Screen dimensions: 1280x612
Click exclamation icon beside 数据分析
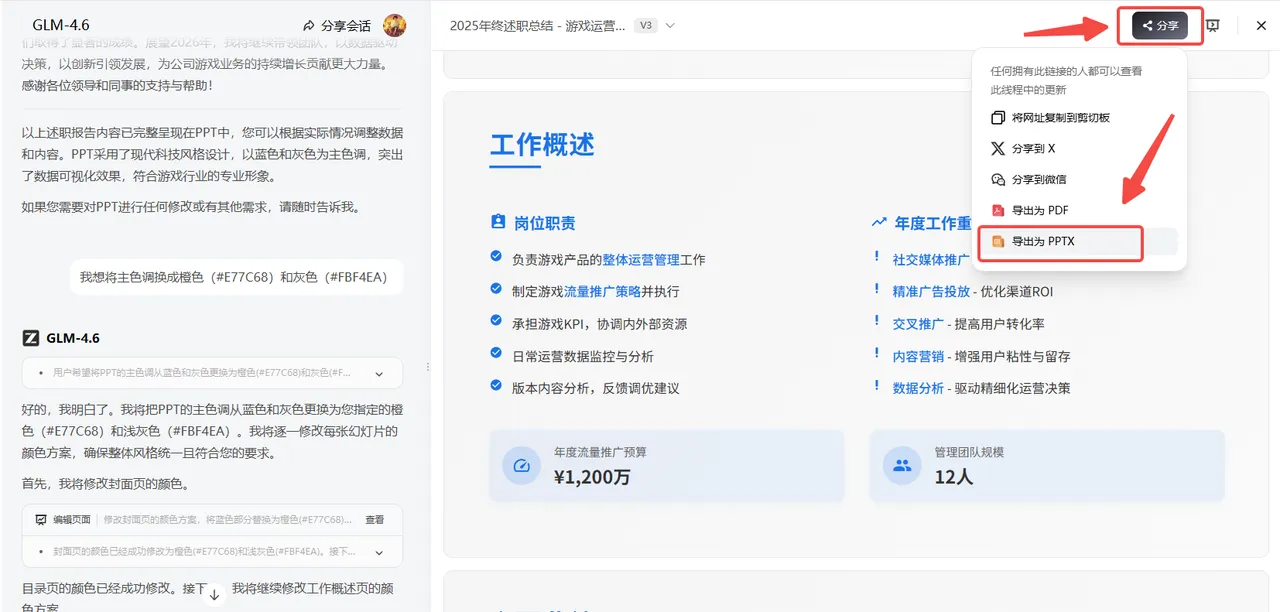[877, 385]
